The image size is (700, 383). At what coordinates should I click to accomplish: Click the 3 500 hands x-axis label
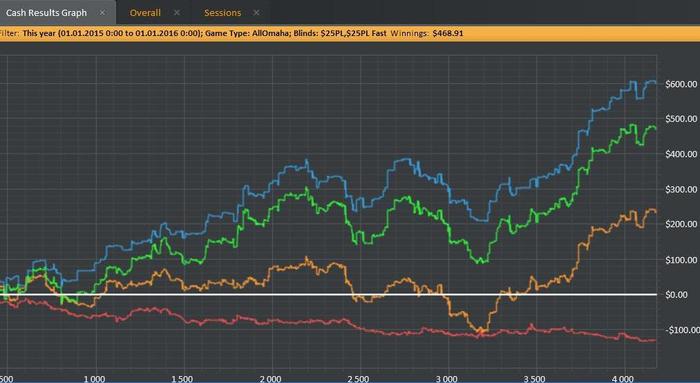coord(534,379)
